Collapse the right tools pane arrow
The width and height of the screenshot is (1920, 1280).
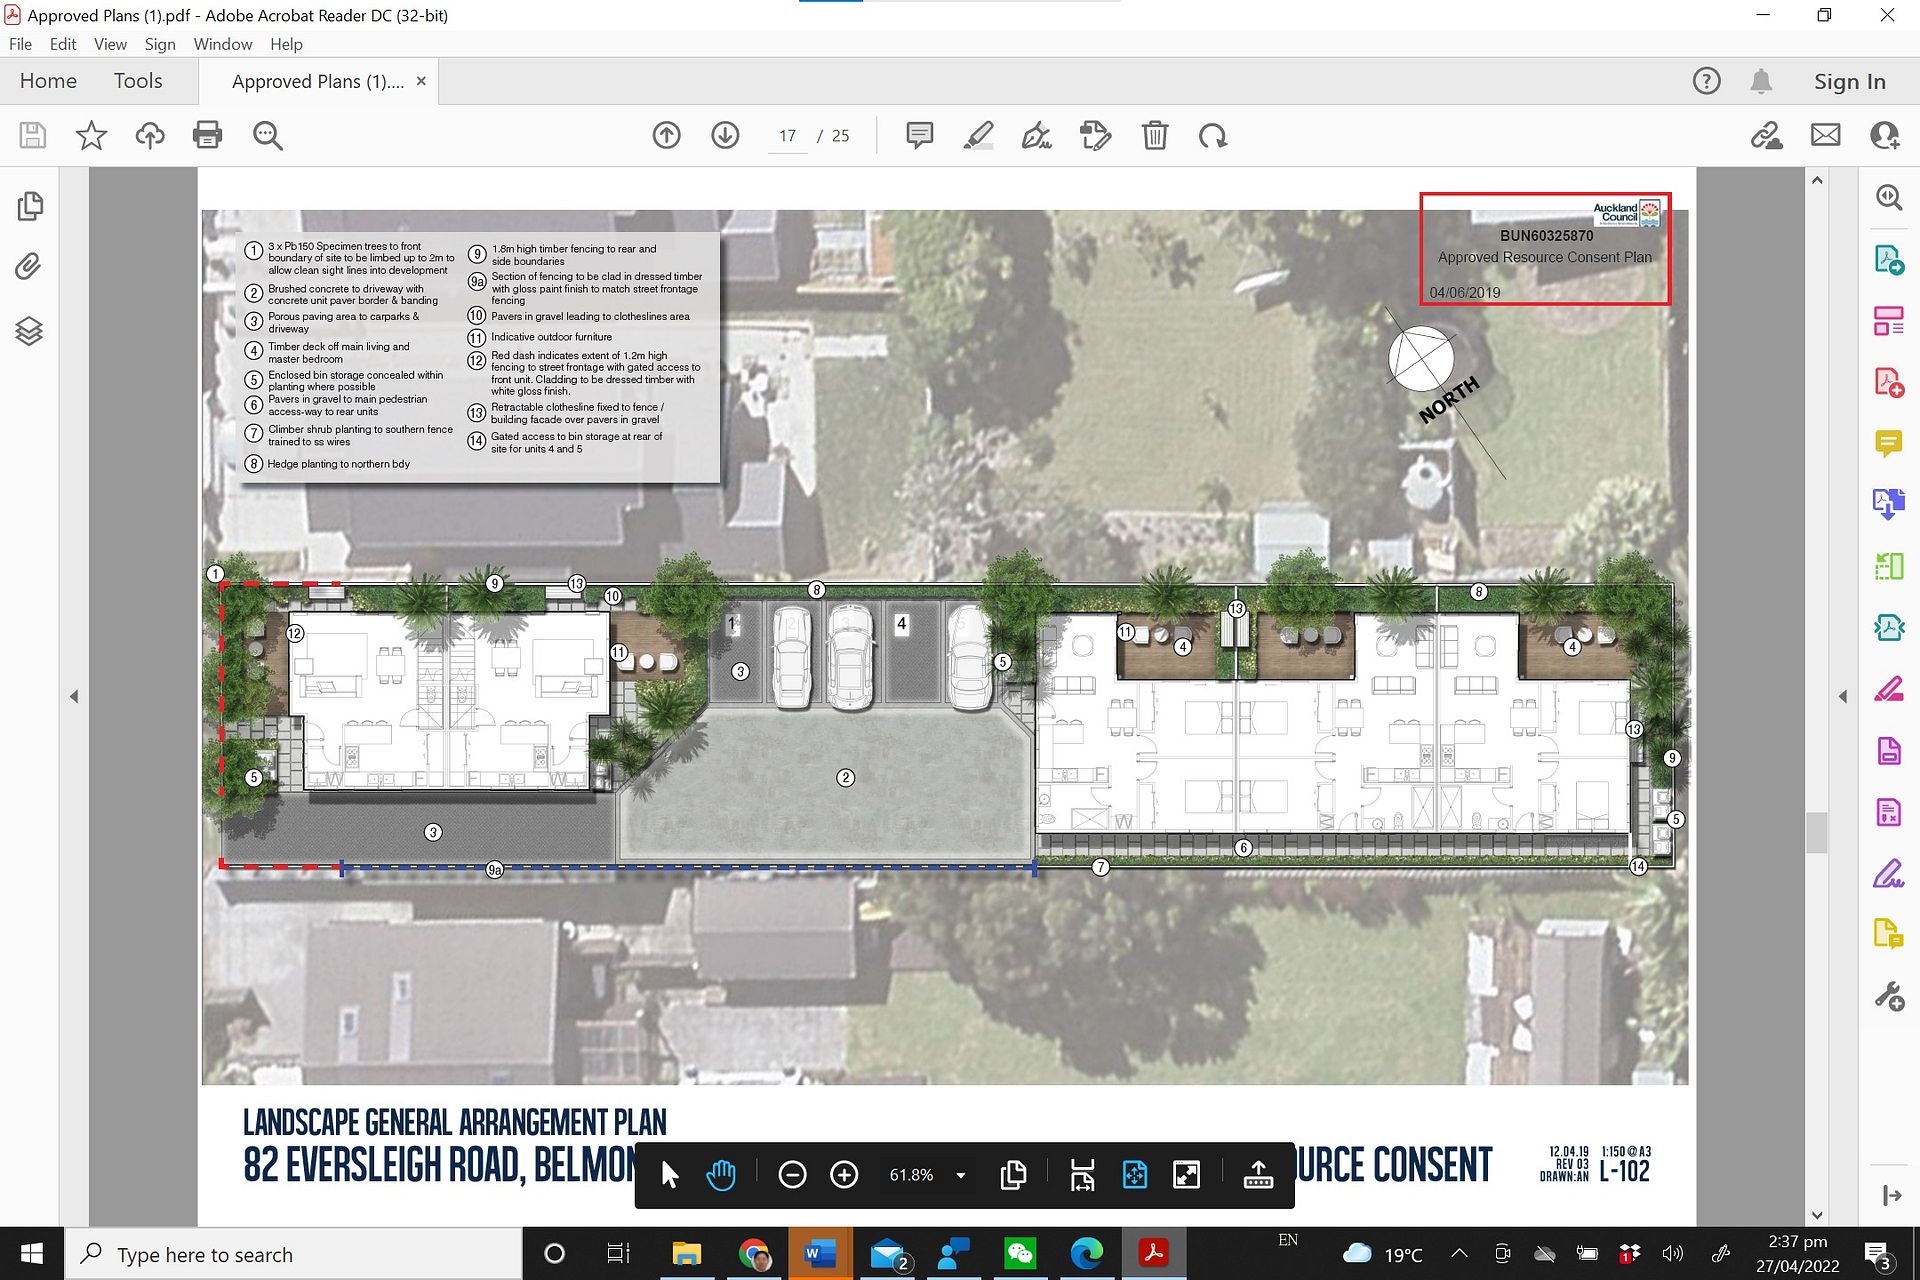[1843, 696]
